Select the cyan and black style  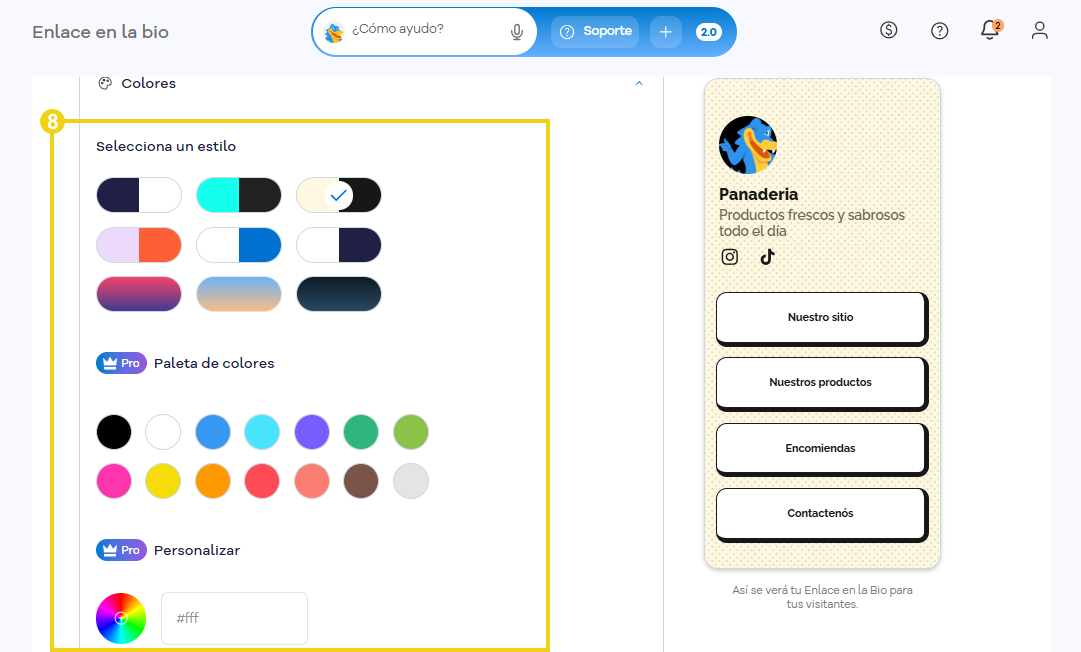pos(239,195)
